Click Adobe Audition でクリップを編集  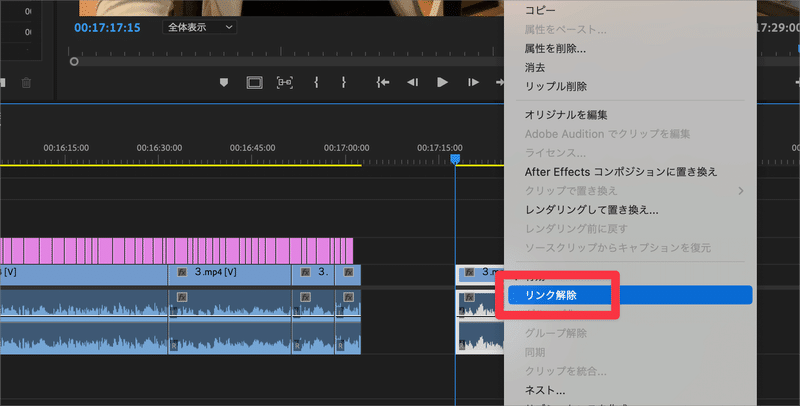pos(607,134)
